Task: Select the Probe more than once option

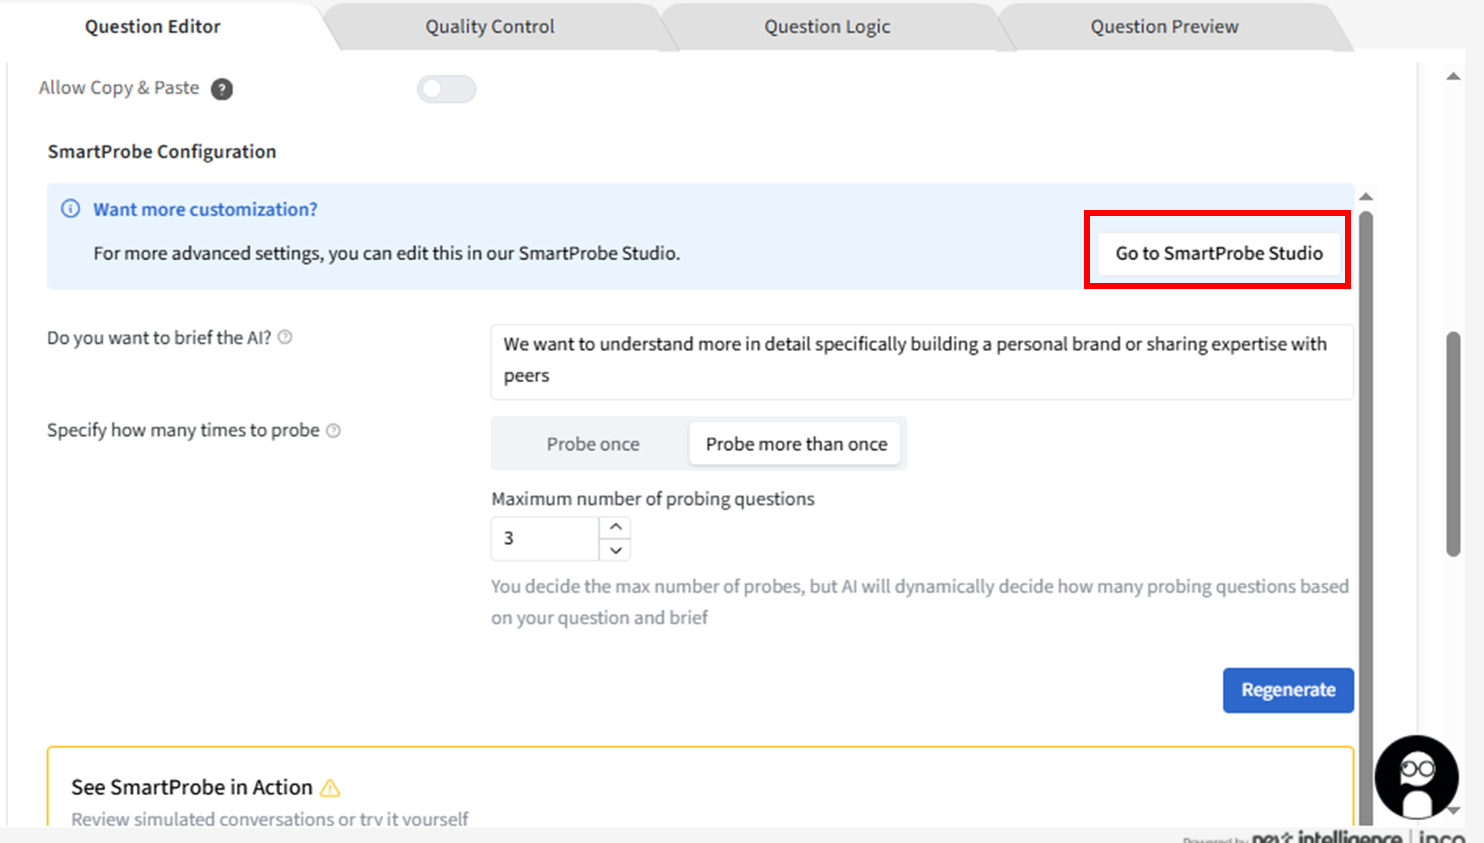Action: pyautogui.click(x=796, y=444)
